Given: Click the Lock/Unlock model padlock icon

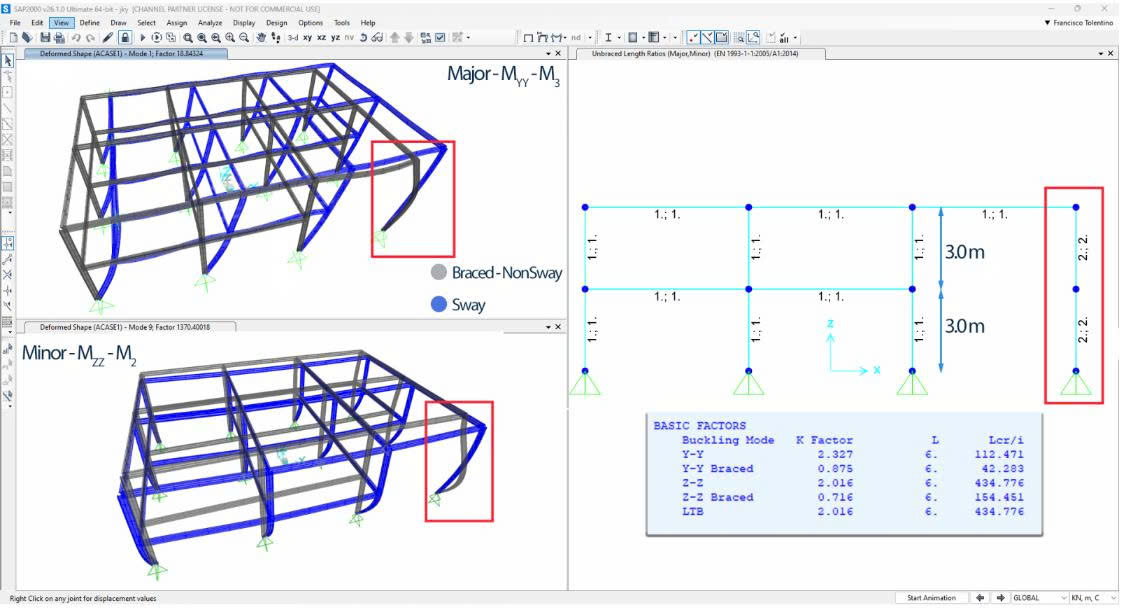Looking at the screenshot, I should [x=125, y=37].
